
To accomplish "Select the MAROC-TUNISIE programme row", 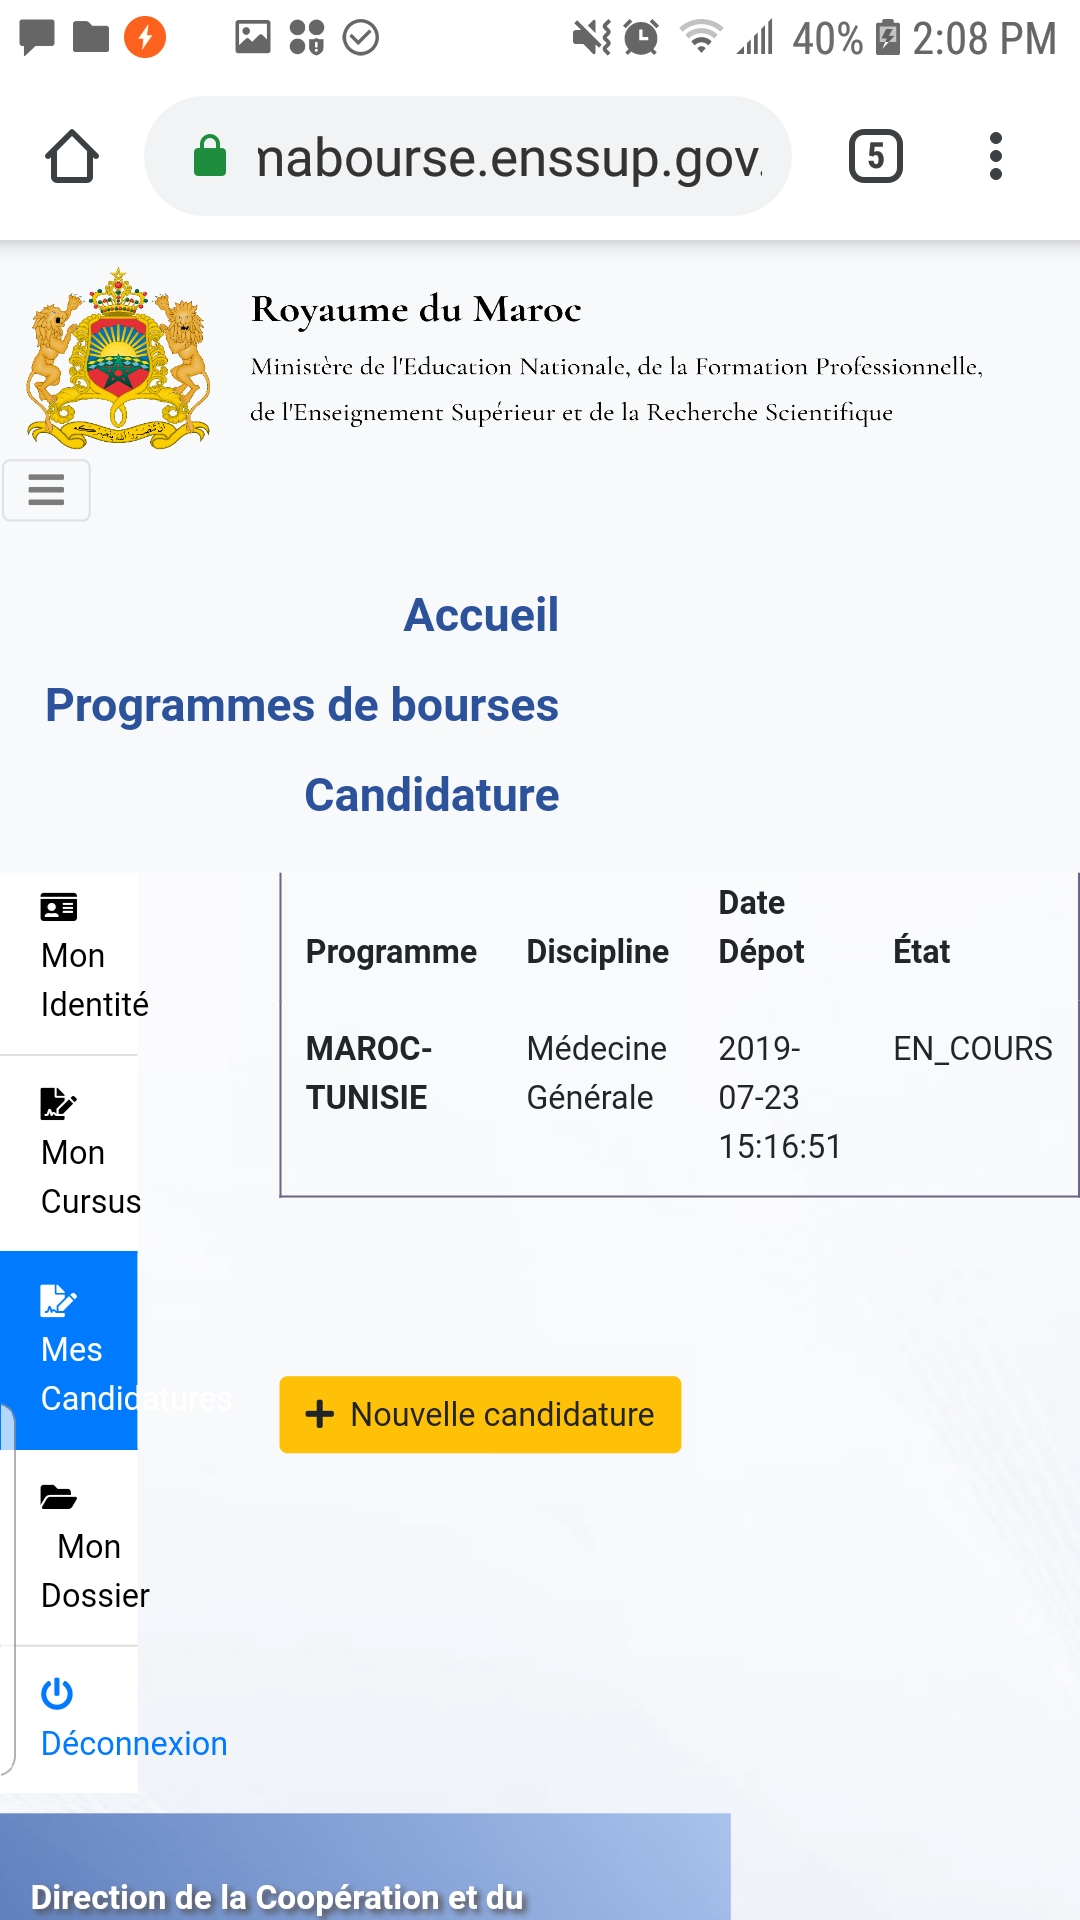I will tap(369, 1073).
